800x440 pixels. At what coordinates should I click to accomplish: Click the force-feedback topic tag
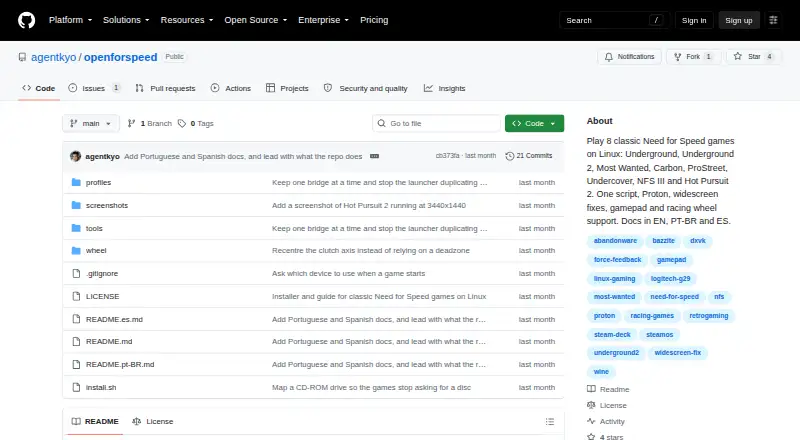617,260
